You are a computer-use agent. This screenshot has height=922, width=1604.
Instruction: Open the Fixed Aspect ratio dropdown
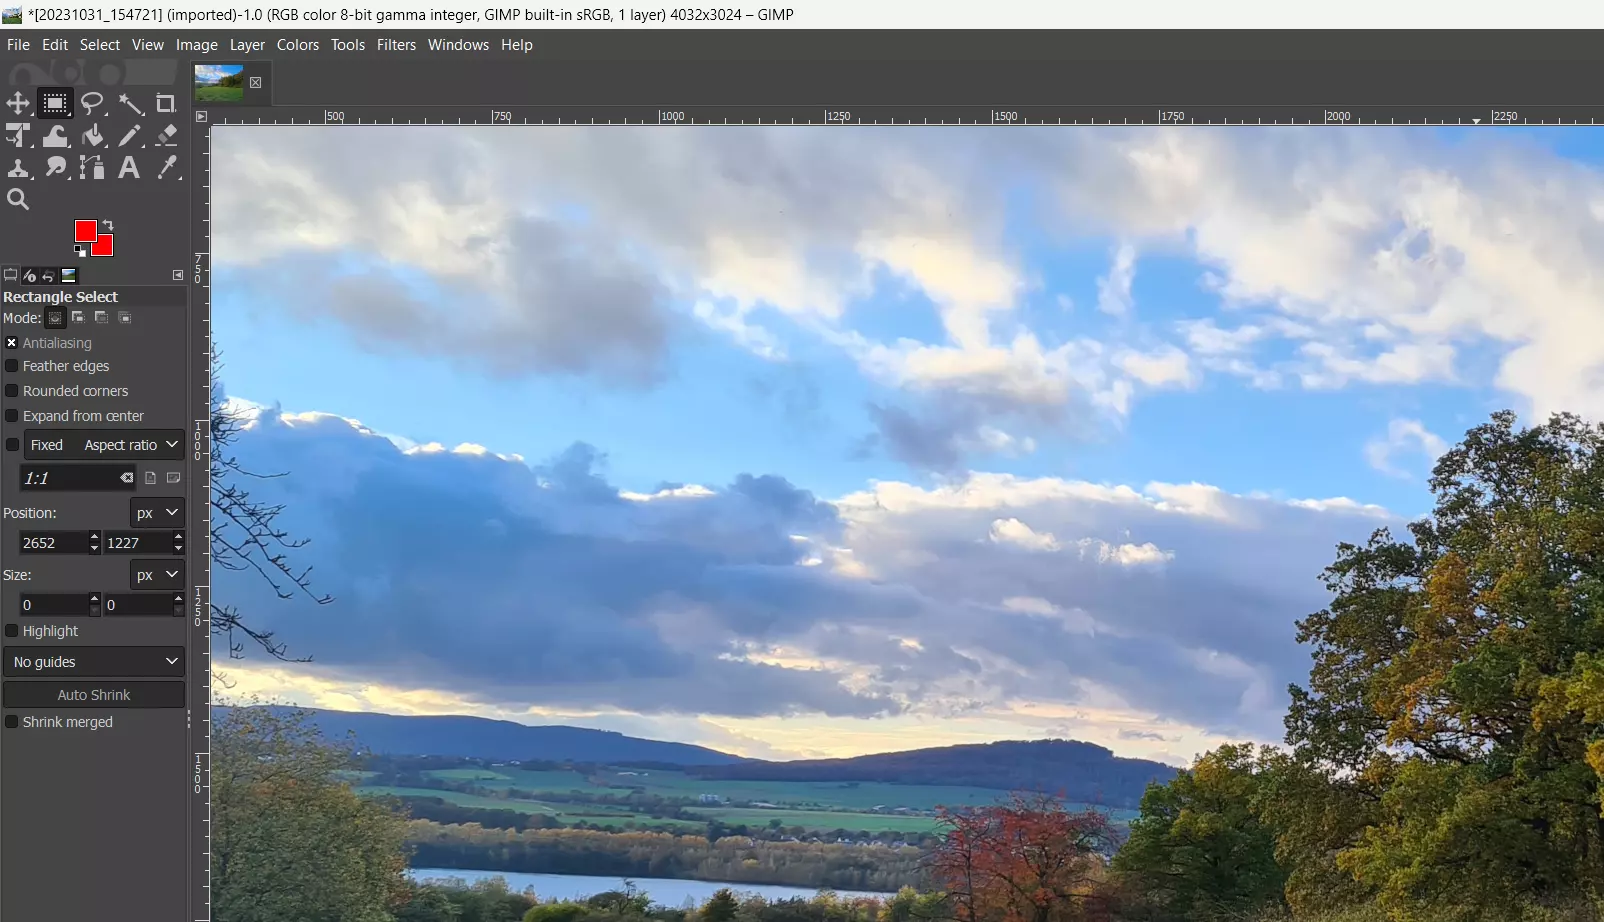129,444
